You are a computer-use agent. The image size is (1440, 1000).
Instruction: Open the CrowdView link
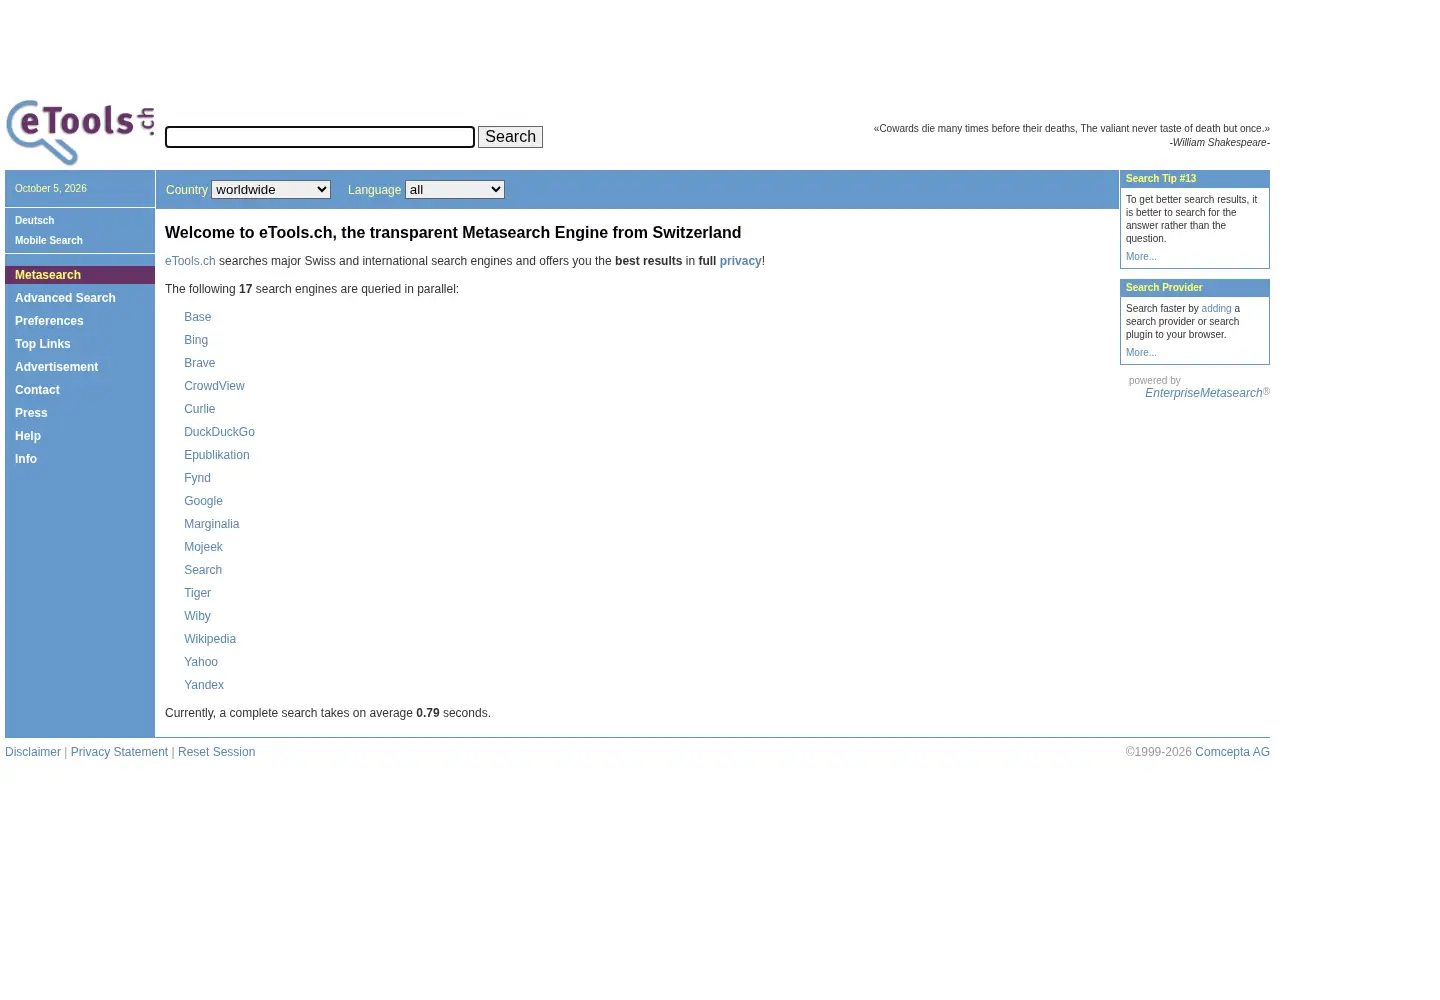pos(214,386)
